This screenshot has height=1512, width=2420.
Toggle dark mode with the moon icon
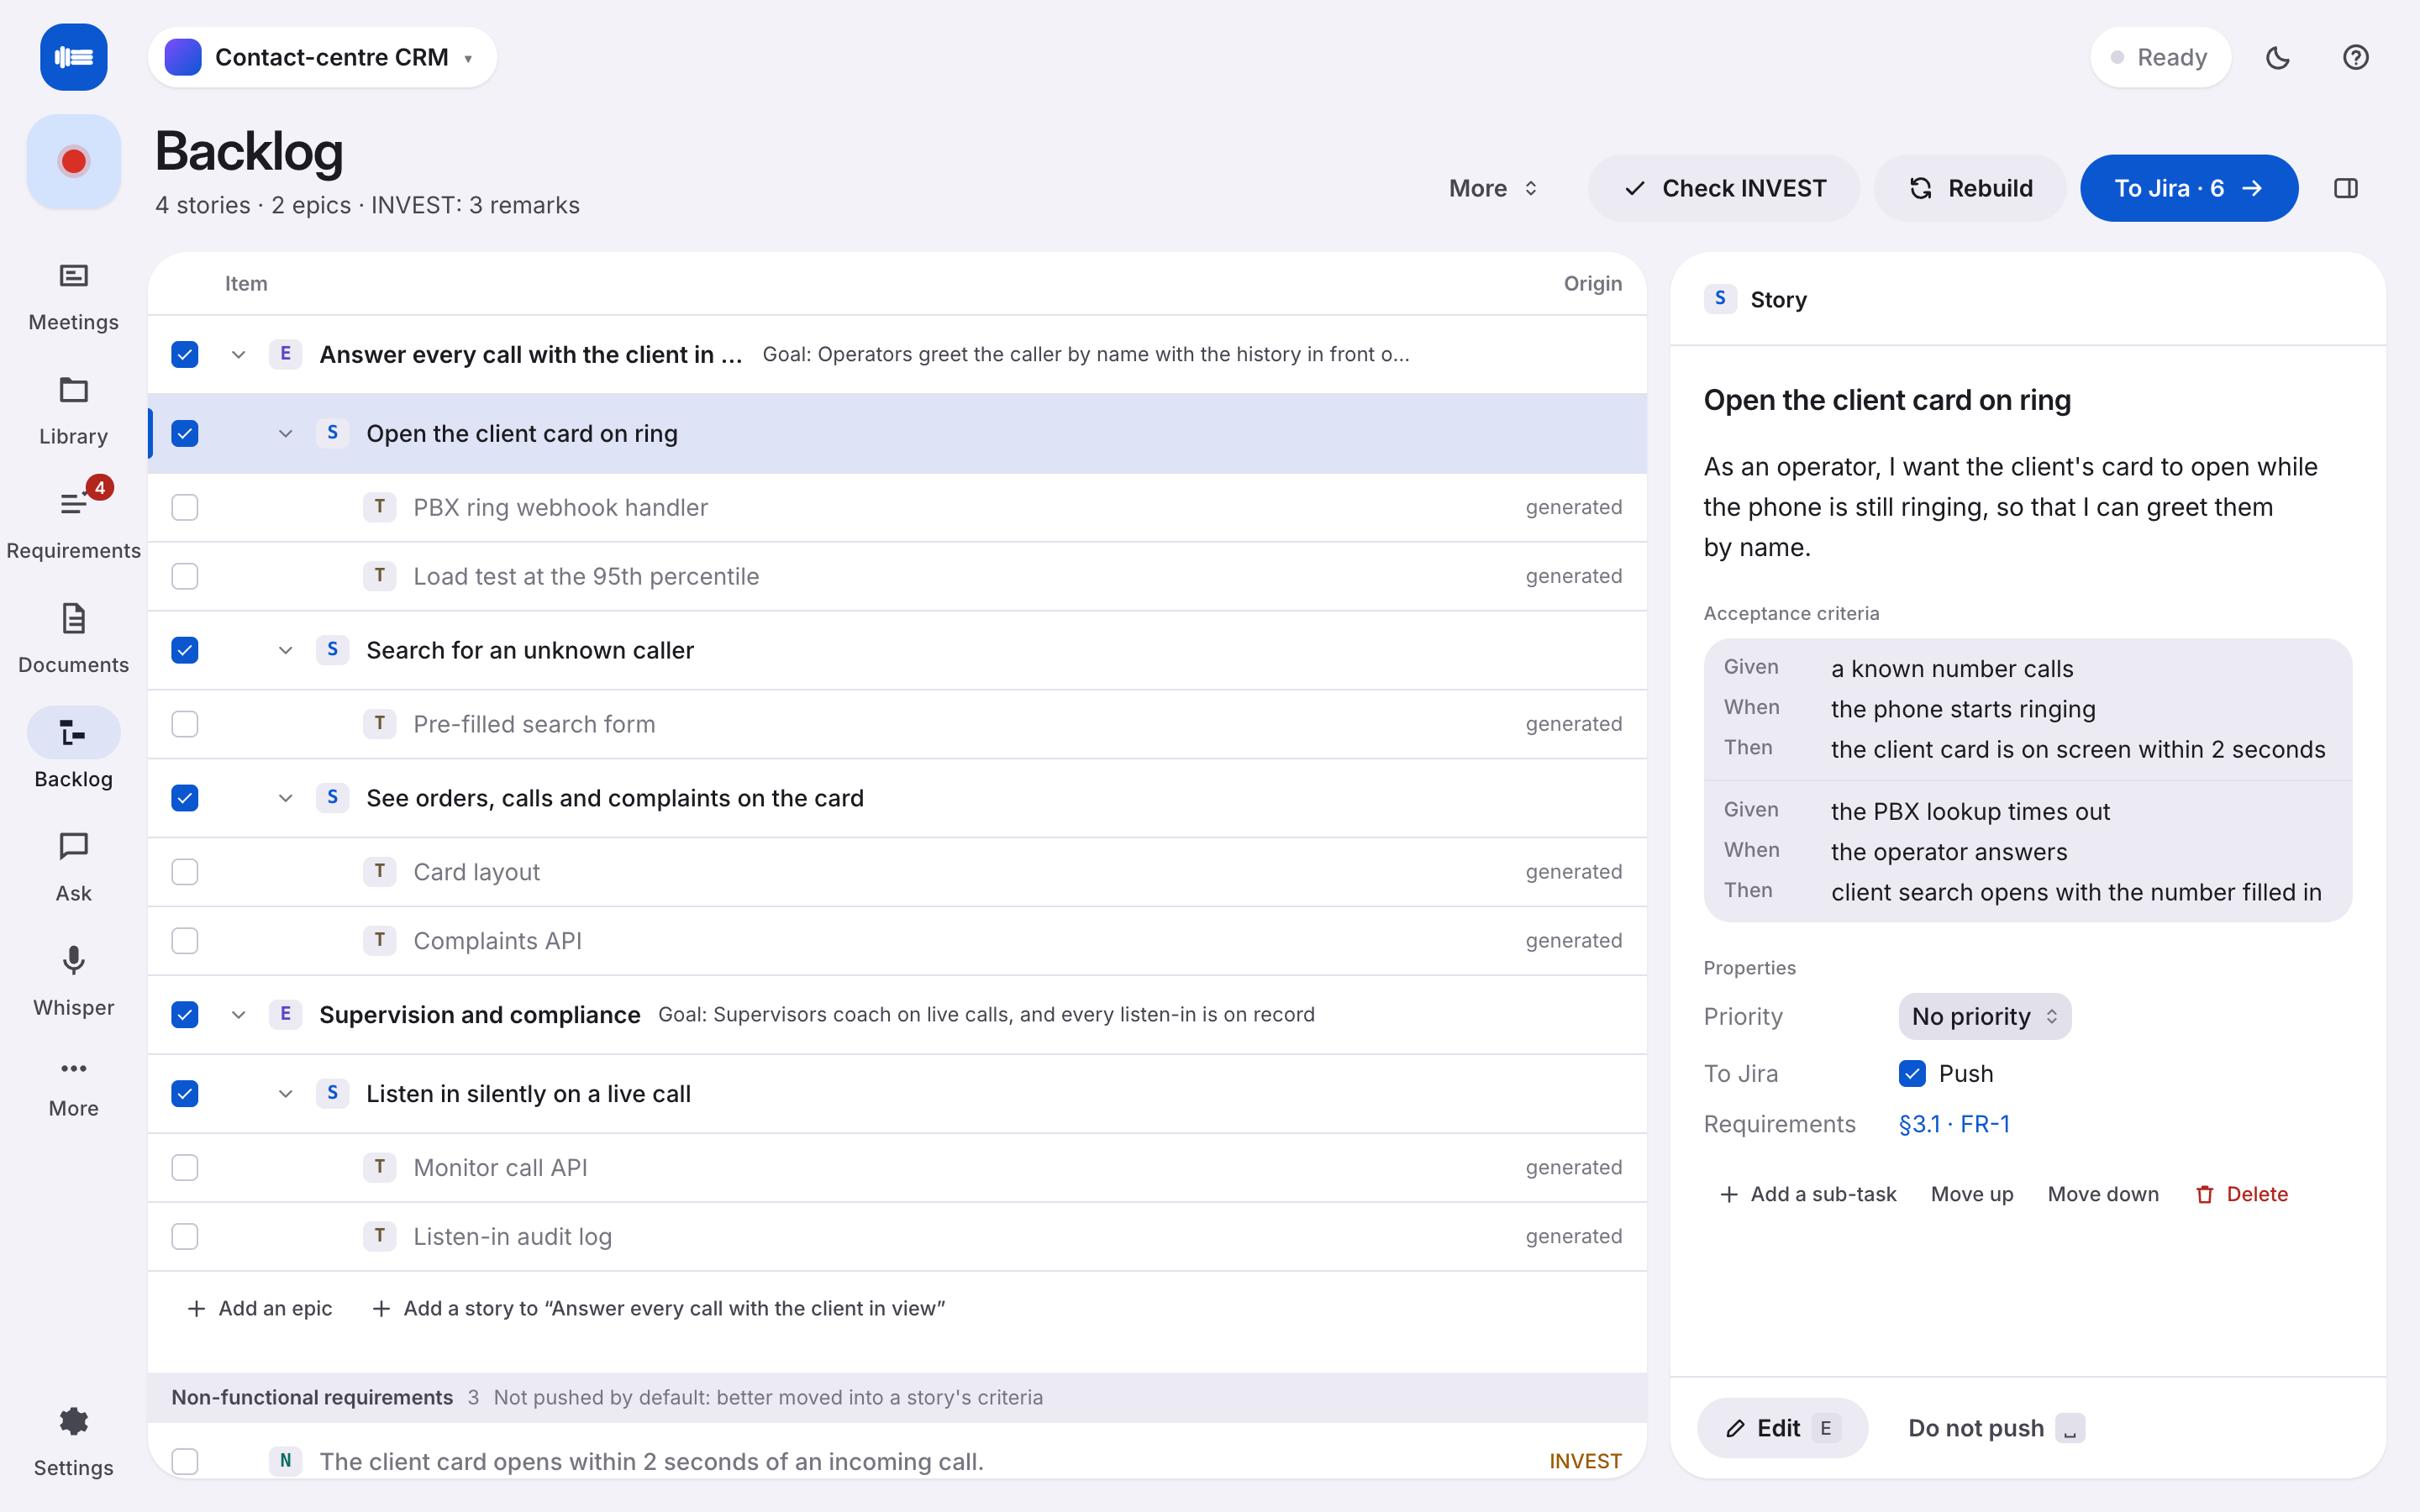2277,57
